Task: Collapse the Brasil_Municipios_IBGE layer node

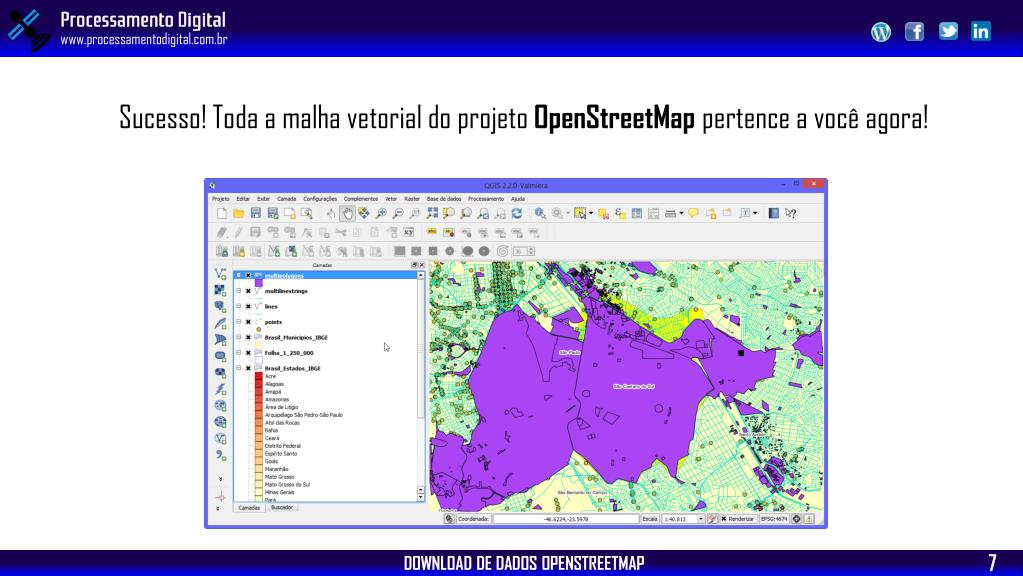Action: [239, 337]
